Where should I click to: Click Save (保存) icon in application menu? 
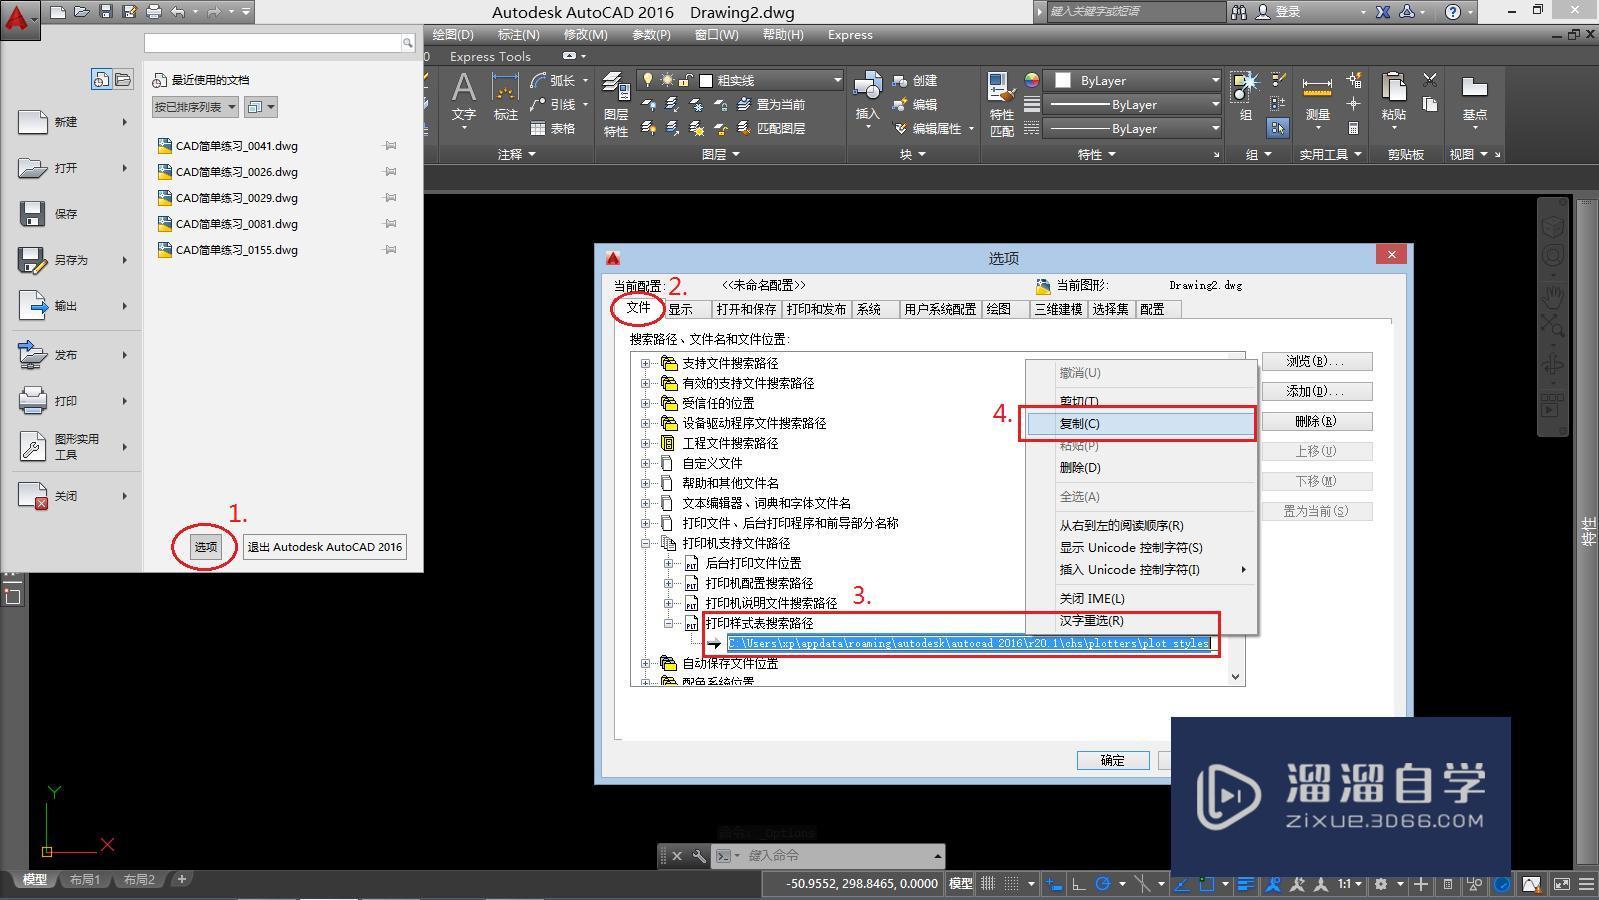pos(32,214)
